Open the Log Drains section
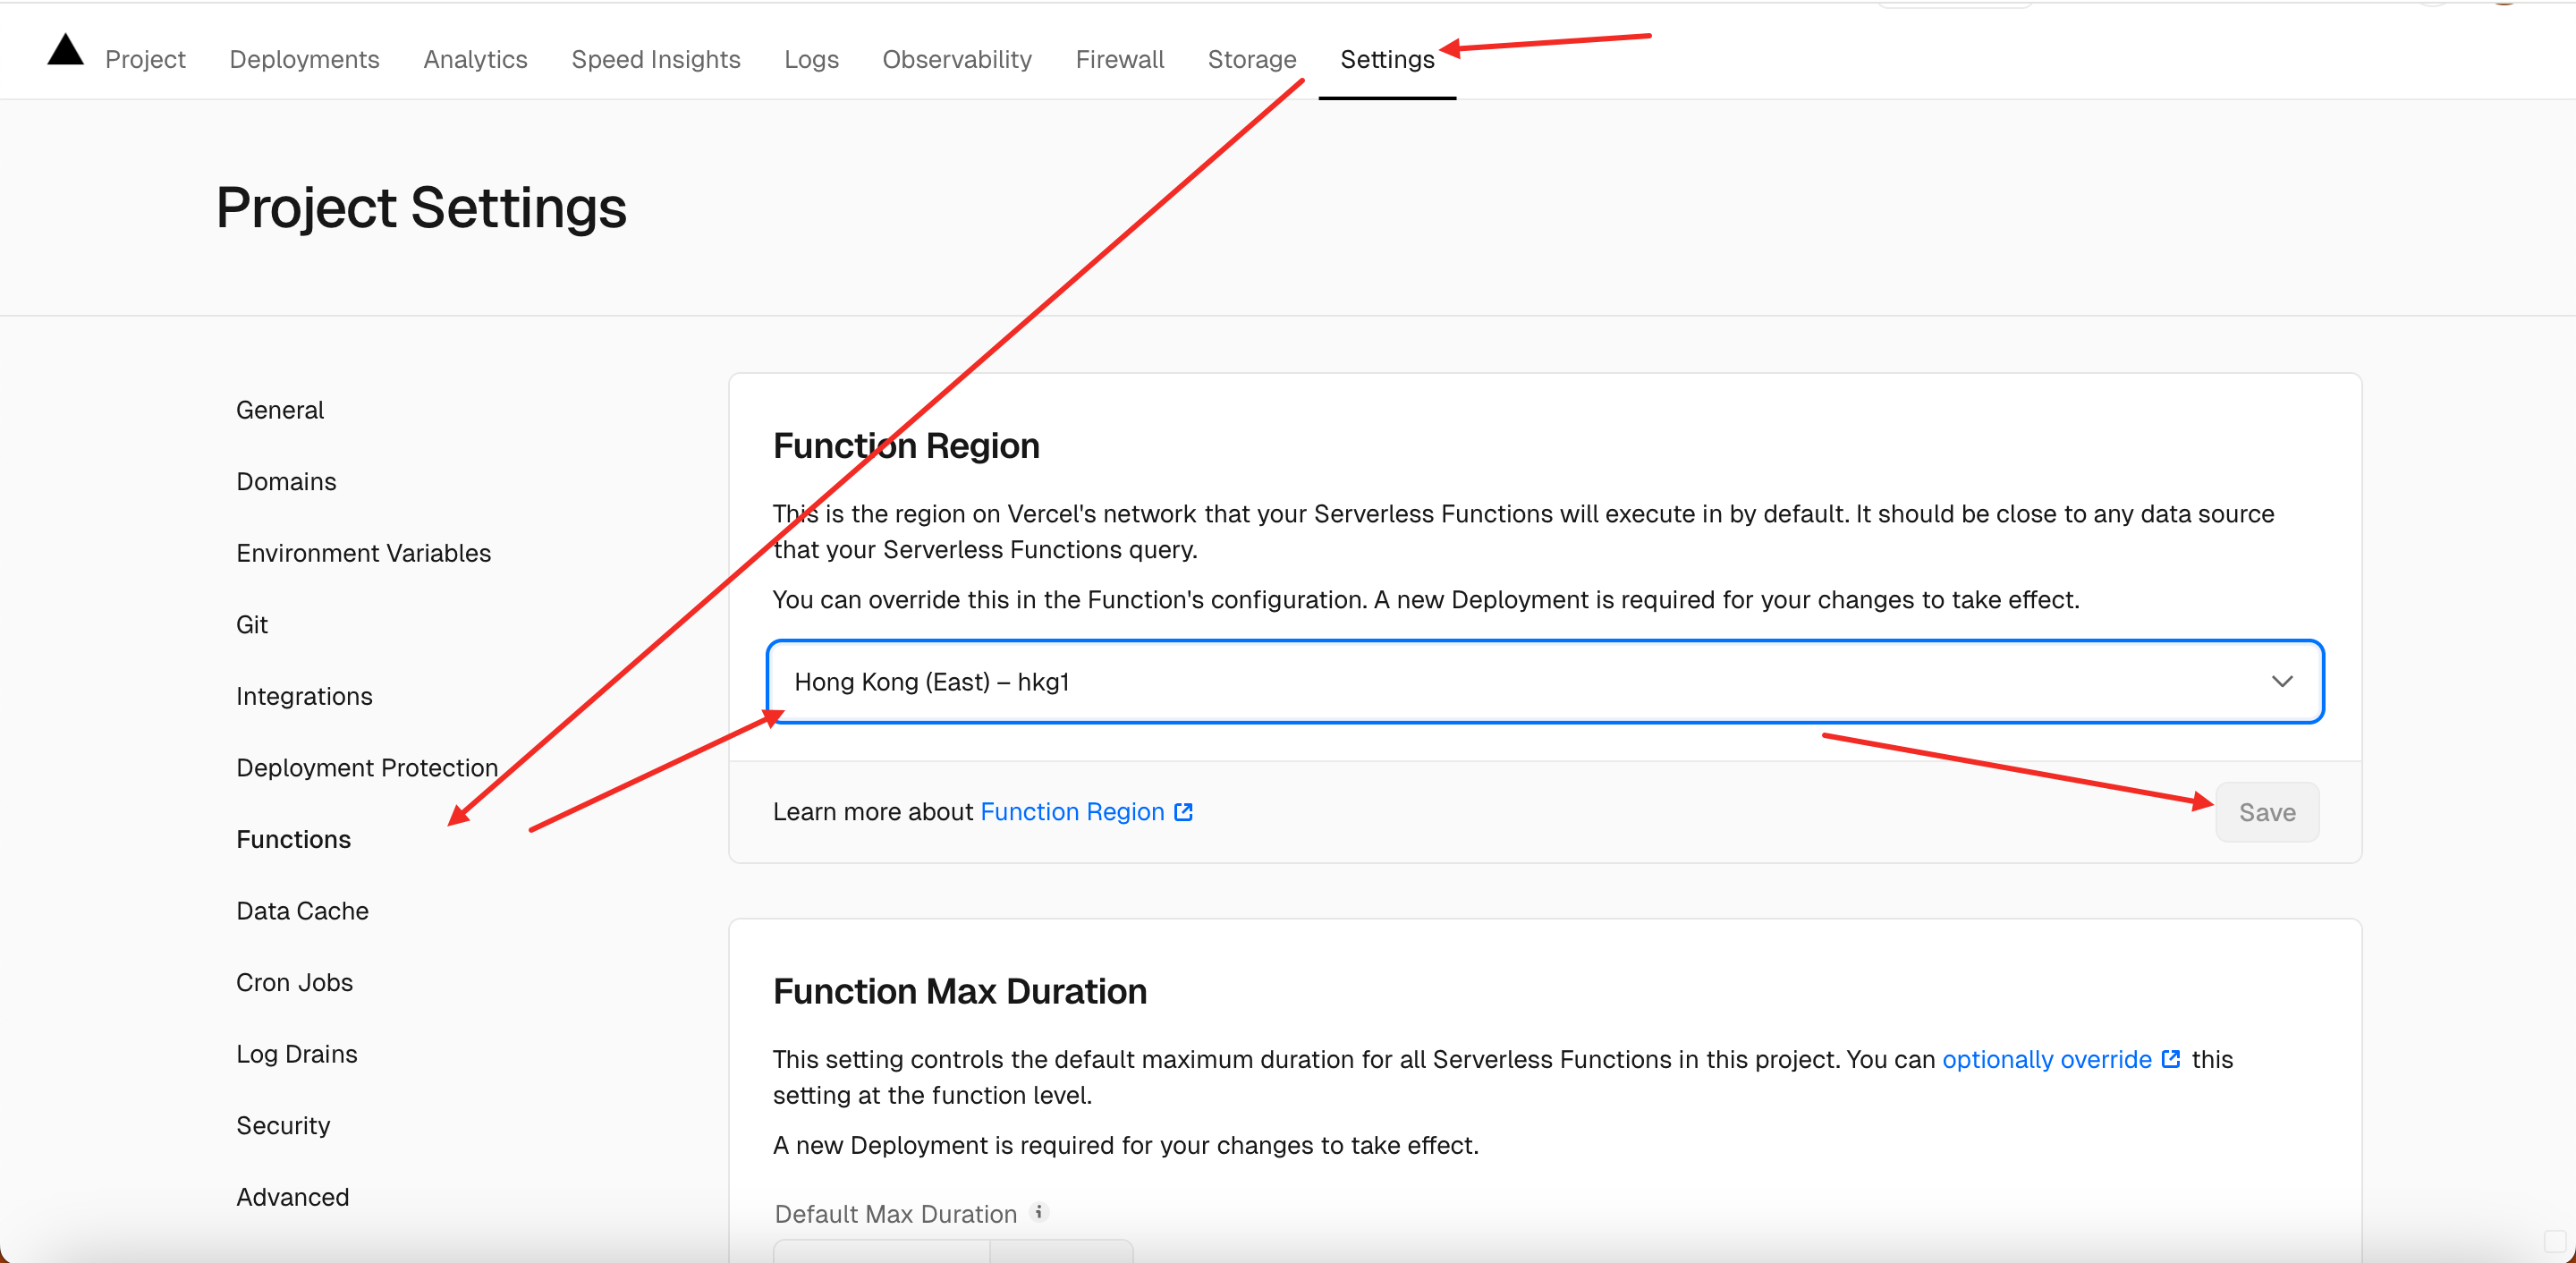This screenshot has width=2576, height=1263. (x=296, y=1054)
